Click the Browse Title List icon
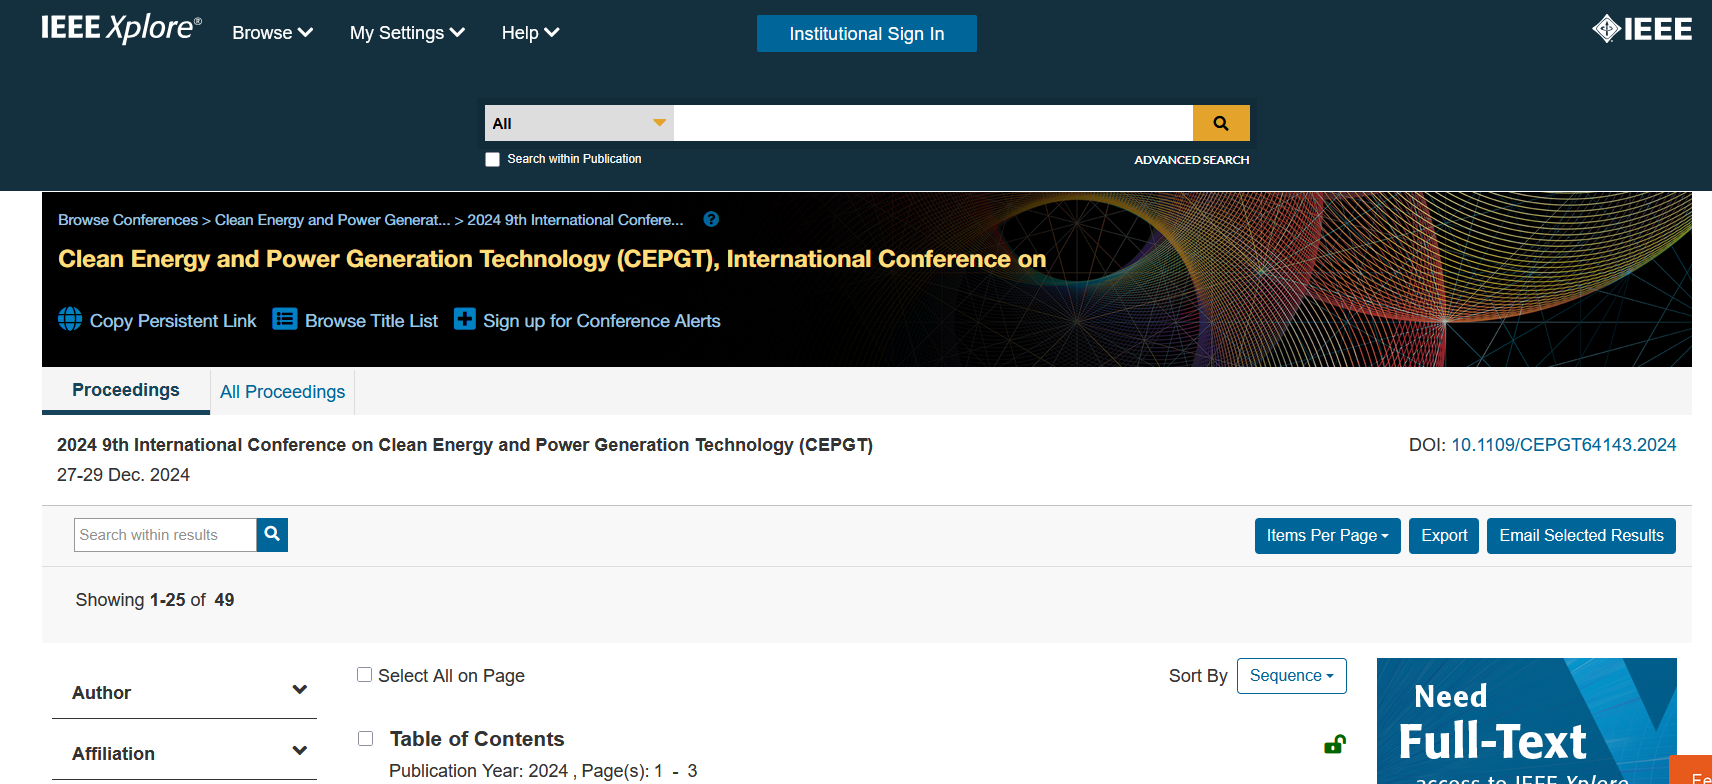Image resolution: width=1712 pixels, height=784 pixels. (x=285, y=319)
